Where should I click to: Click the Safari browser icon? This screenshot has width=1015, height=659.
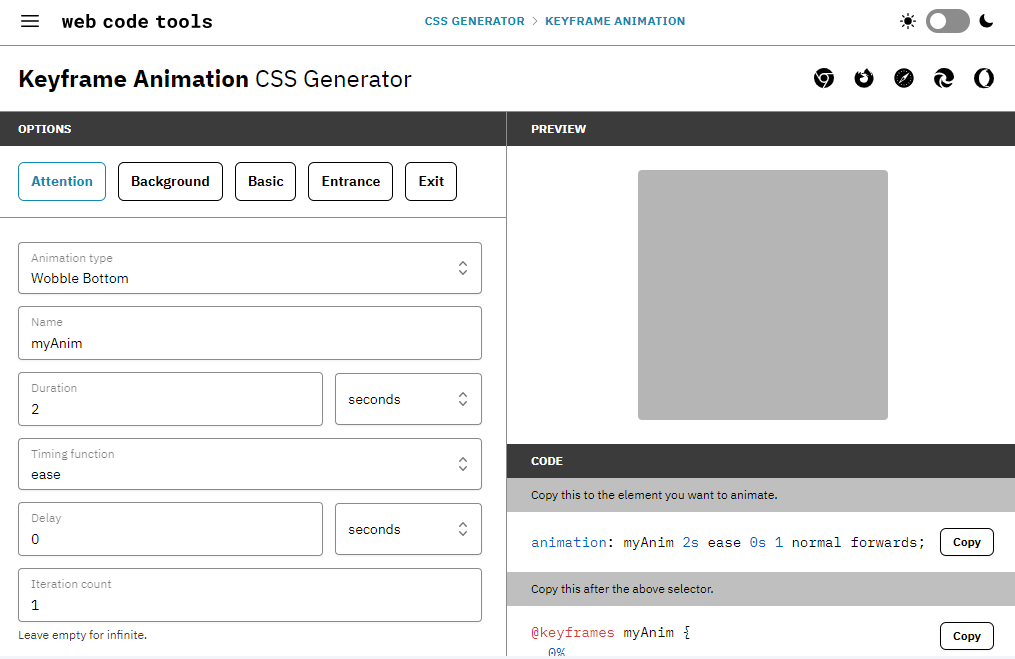click(x=904, y=79)
